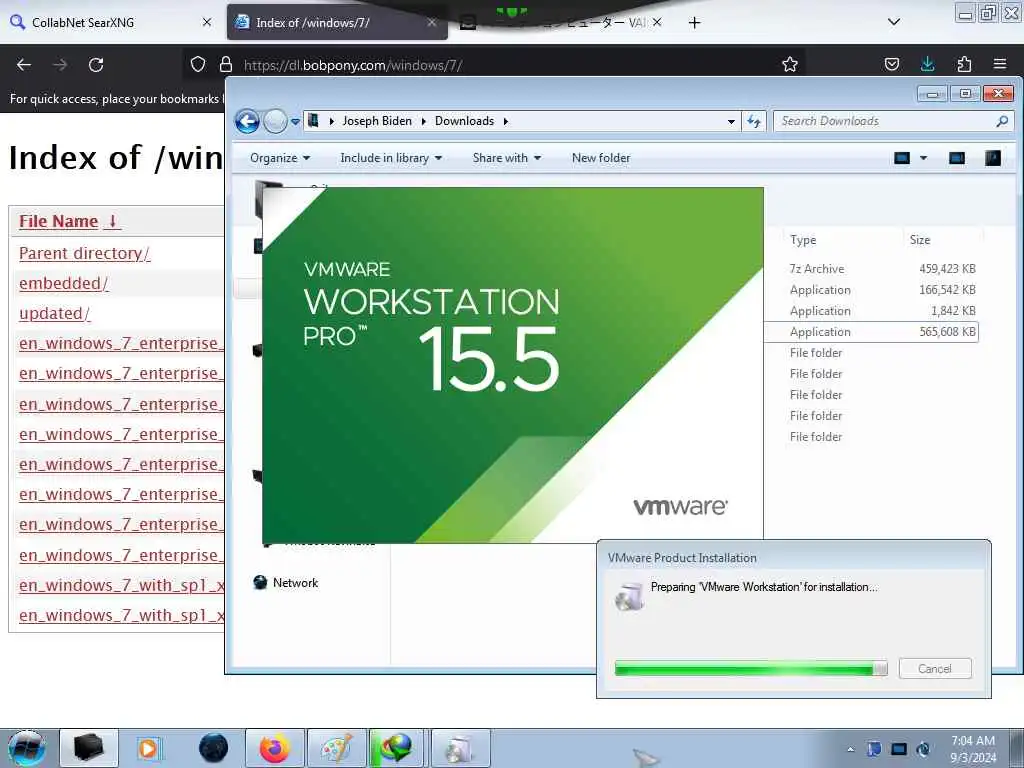Close the CollabNet SearXNG tab
This screenshot has width=1024, height=768.
click(207, 22)
